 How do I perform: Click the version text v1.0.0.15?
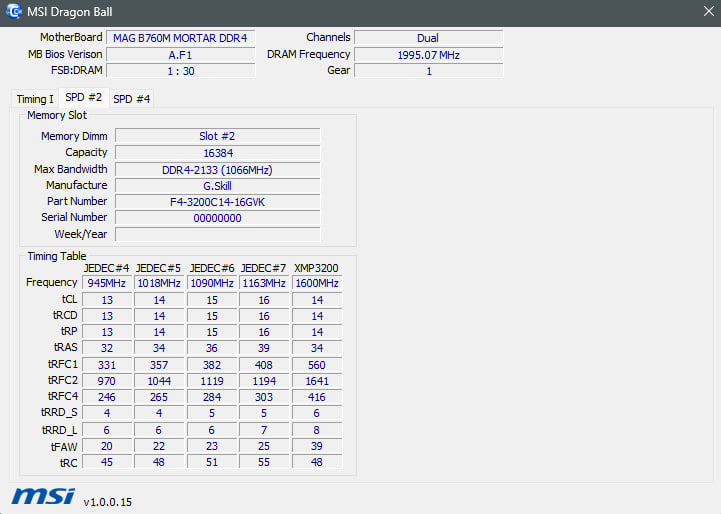coord(108,502)
